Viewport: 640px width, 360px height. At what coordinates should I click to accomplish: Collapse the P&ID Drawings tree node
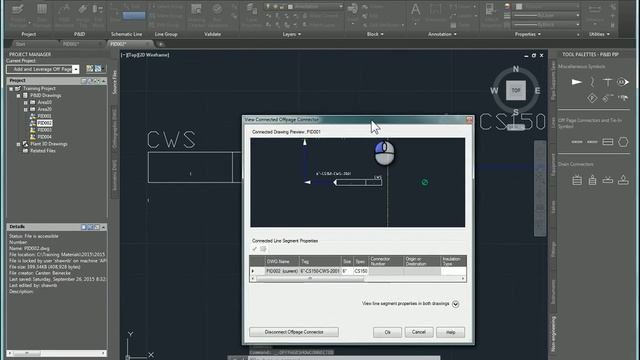click(18, 96)
